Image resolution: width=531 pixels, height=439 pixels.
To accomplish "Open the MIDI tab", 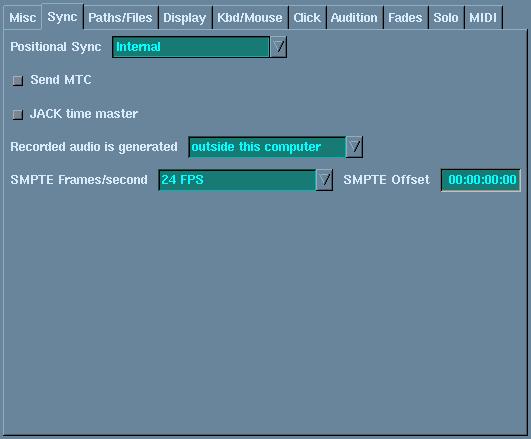I will pyautogui.click(x=483, y=18).
